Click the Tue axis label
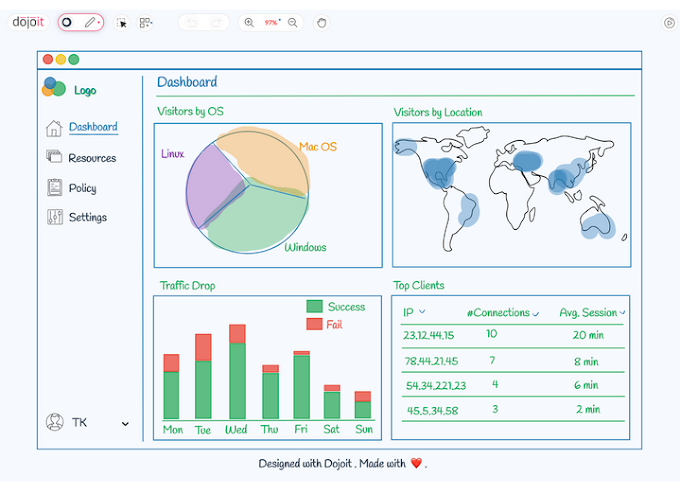The width and height of the screenshot is (680, 494). [x=203, y=430]
